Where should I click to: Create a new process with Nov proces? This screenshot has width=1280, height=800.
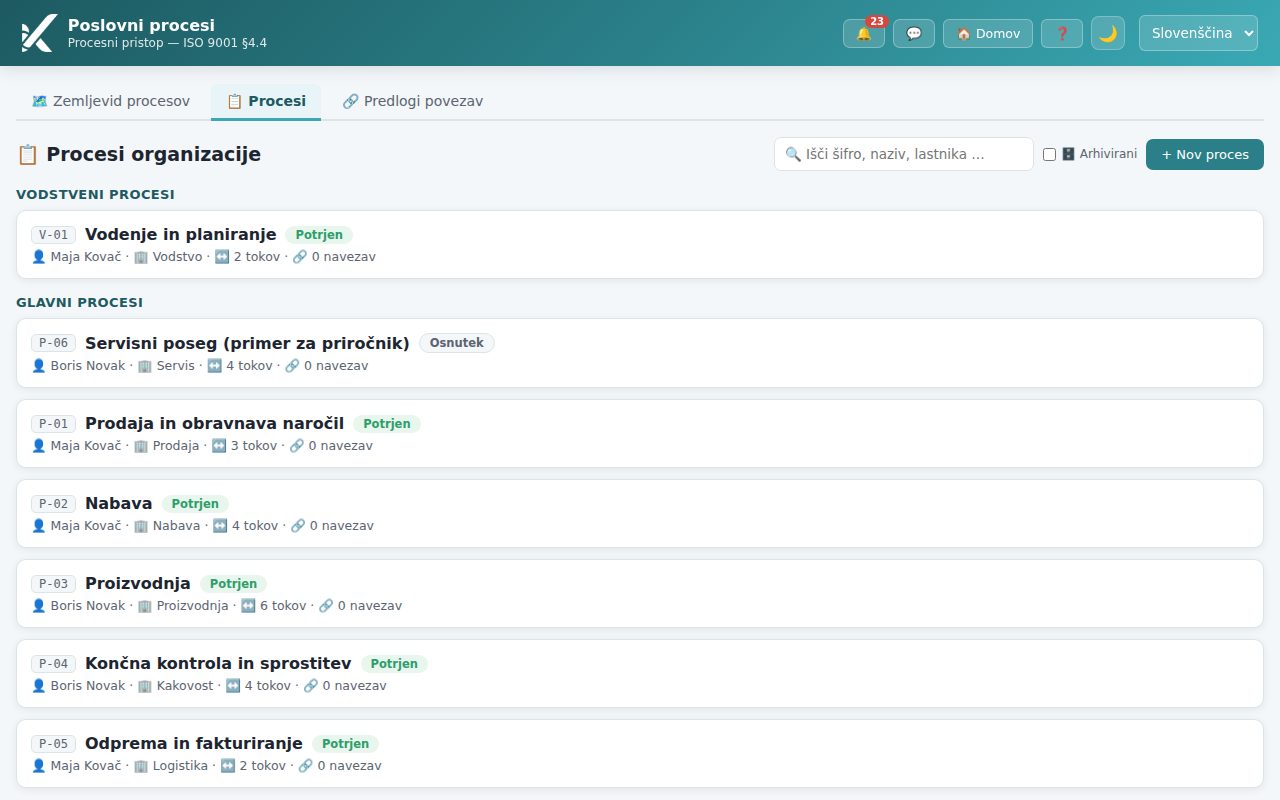(x=1205, y=154)
